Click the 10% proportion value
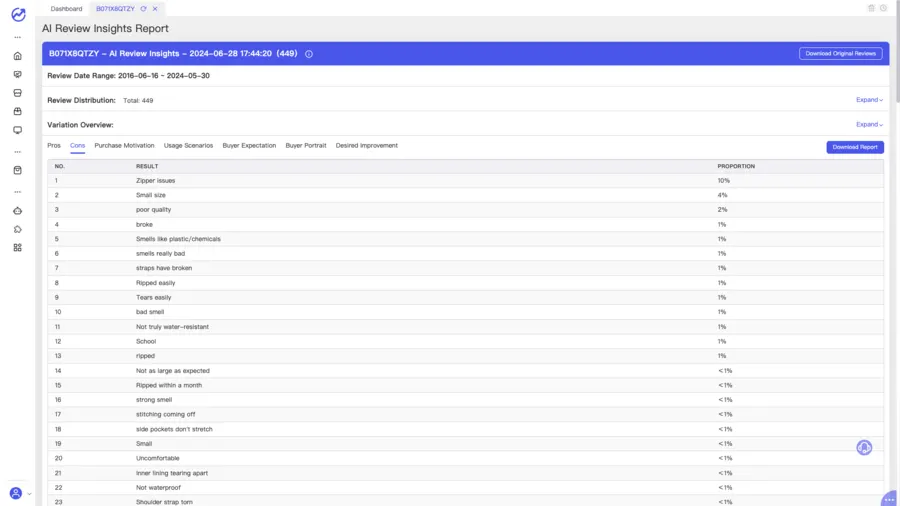The height and width of the screenshot is (506, 900). [x=723, y=181]
